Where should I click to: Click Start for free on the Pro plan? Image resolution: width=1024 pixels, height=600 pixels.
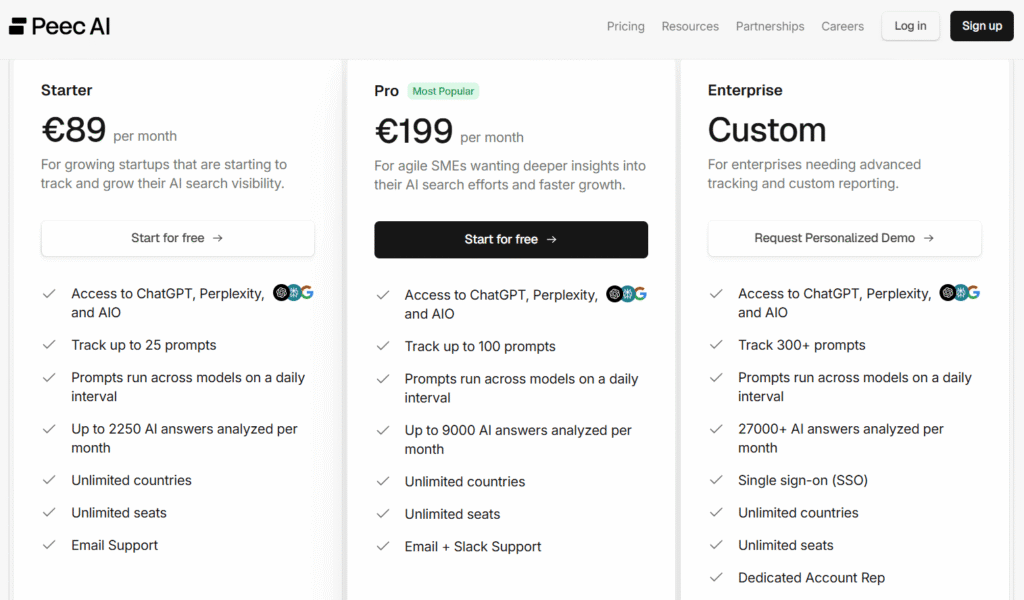tap(511, 240)
